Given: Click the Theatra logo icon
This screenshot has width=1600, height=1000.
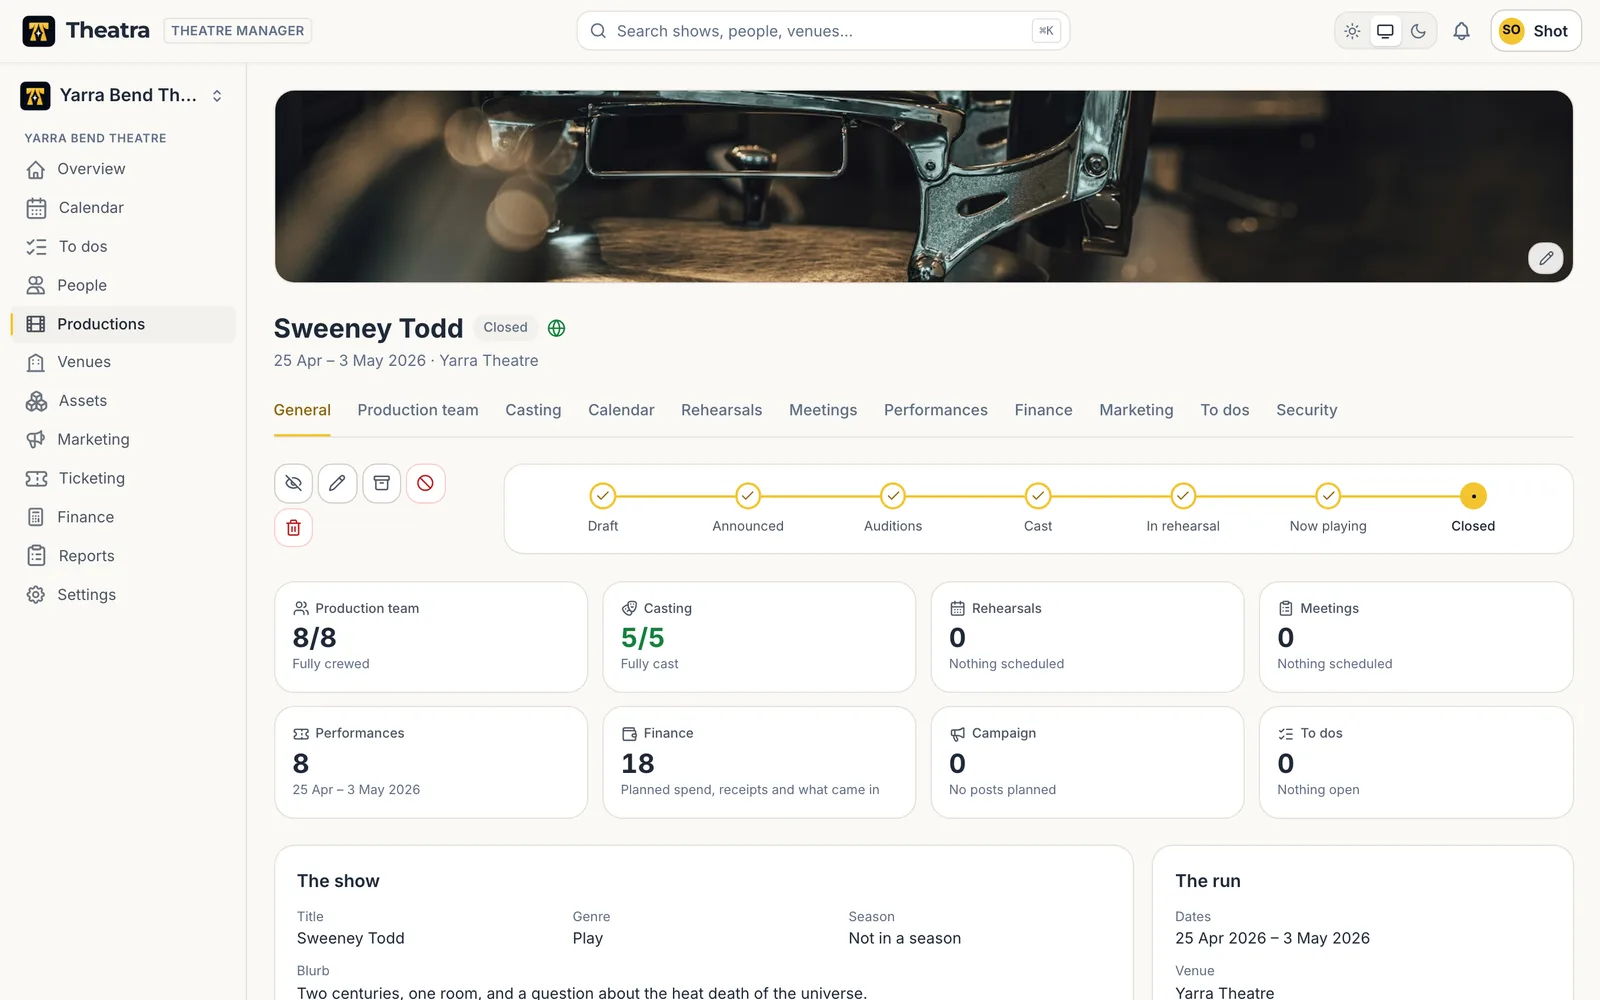Looking at the screenshot, I should [x=39, y=31].
